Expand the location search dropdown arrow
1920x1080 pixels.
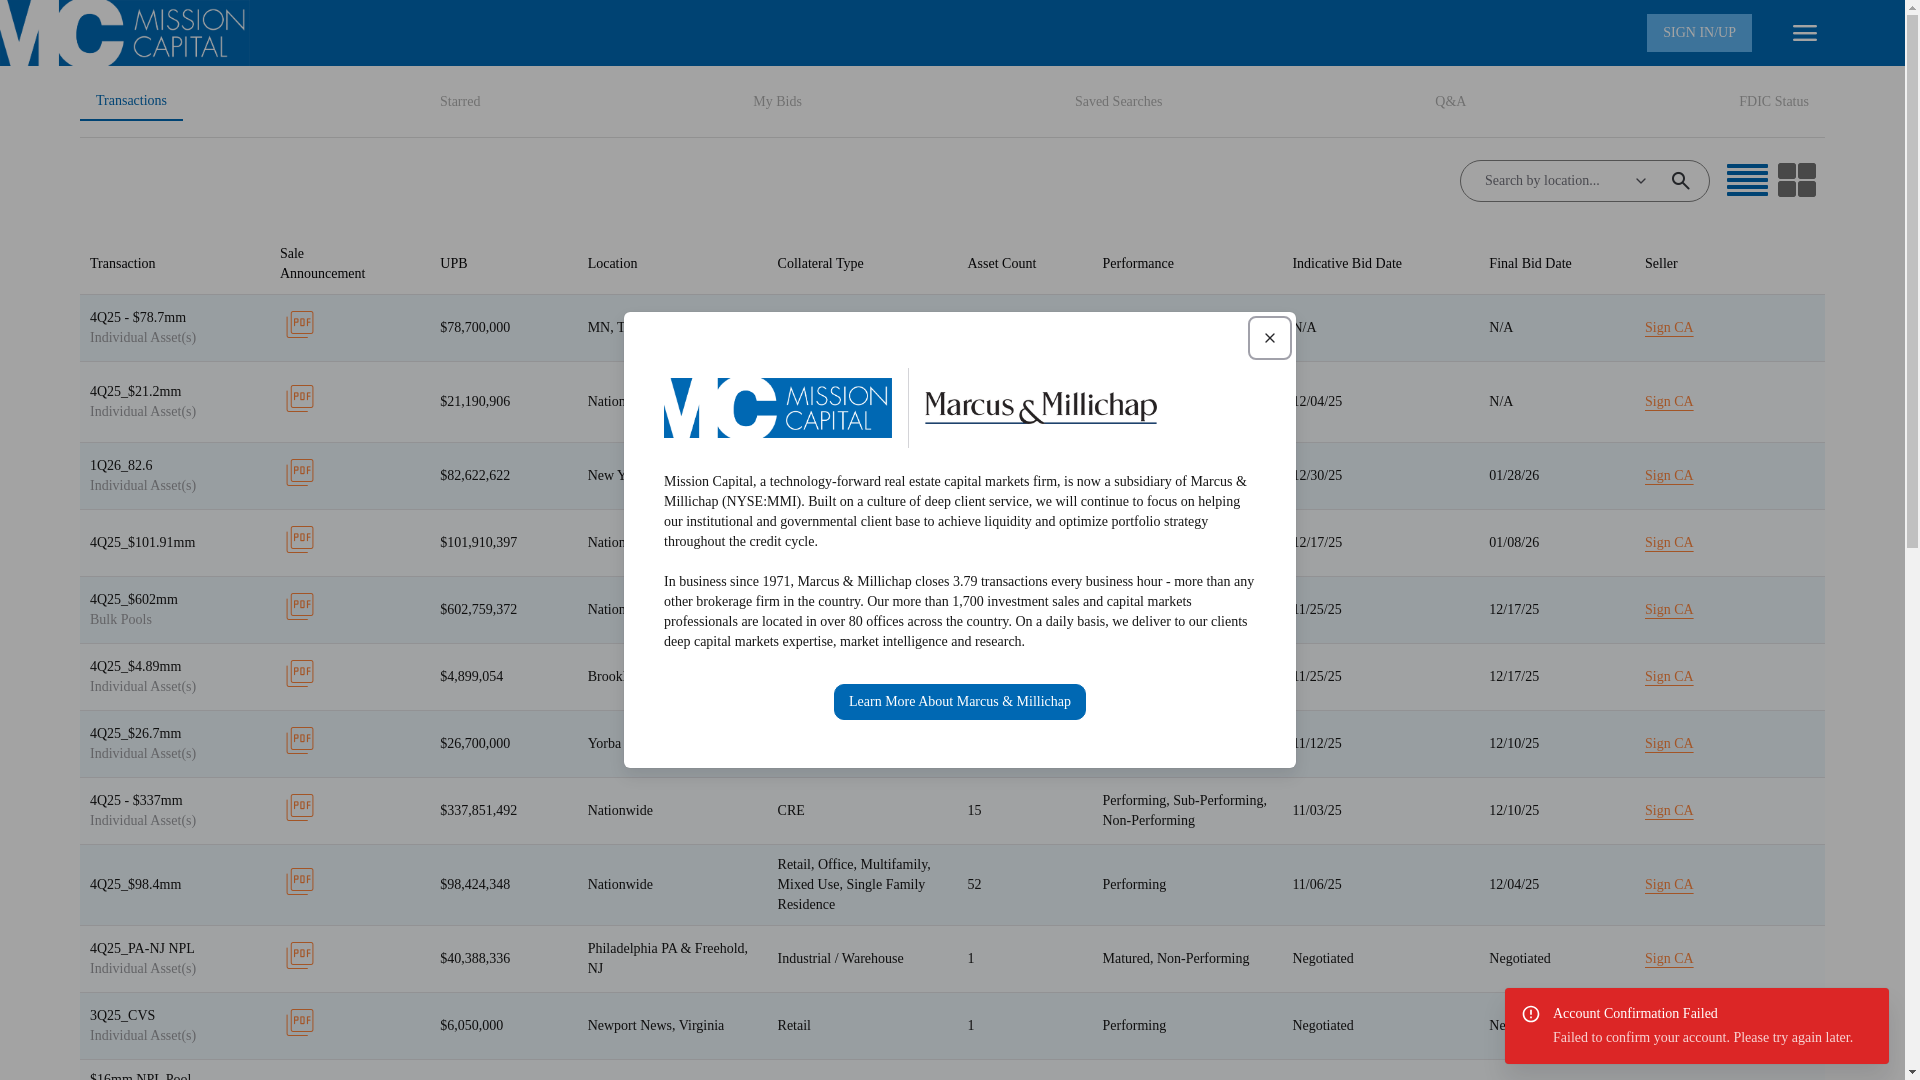[1640, 181]
